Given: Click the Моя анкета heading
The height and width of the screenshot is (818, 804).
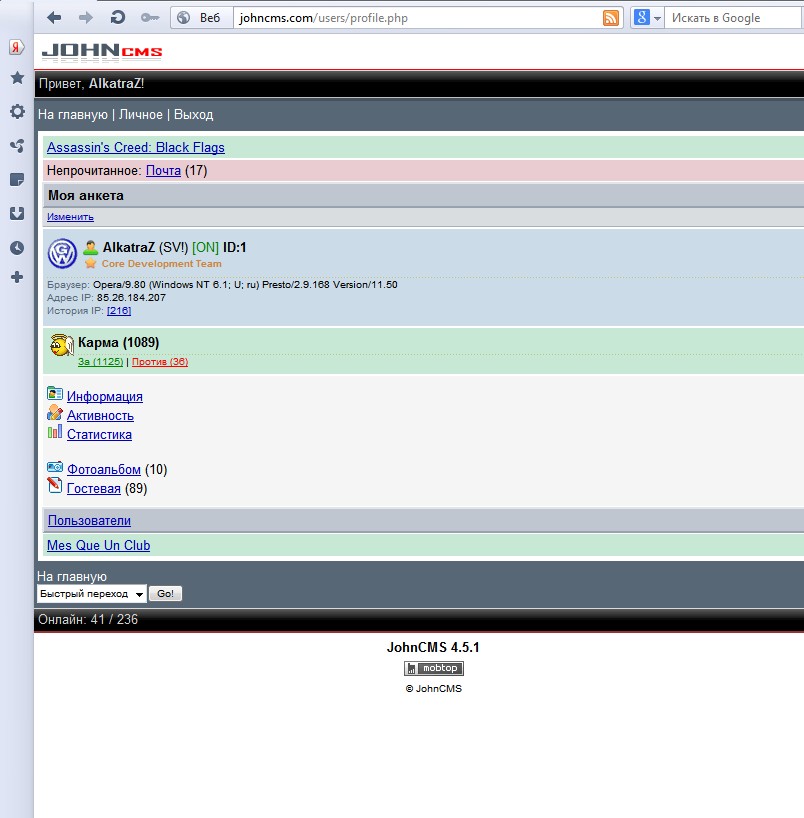Looking at the screenshot, I should (86, 196).
